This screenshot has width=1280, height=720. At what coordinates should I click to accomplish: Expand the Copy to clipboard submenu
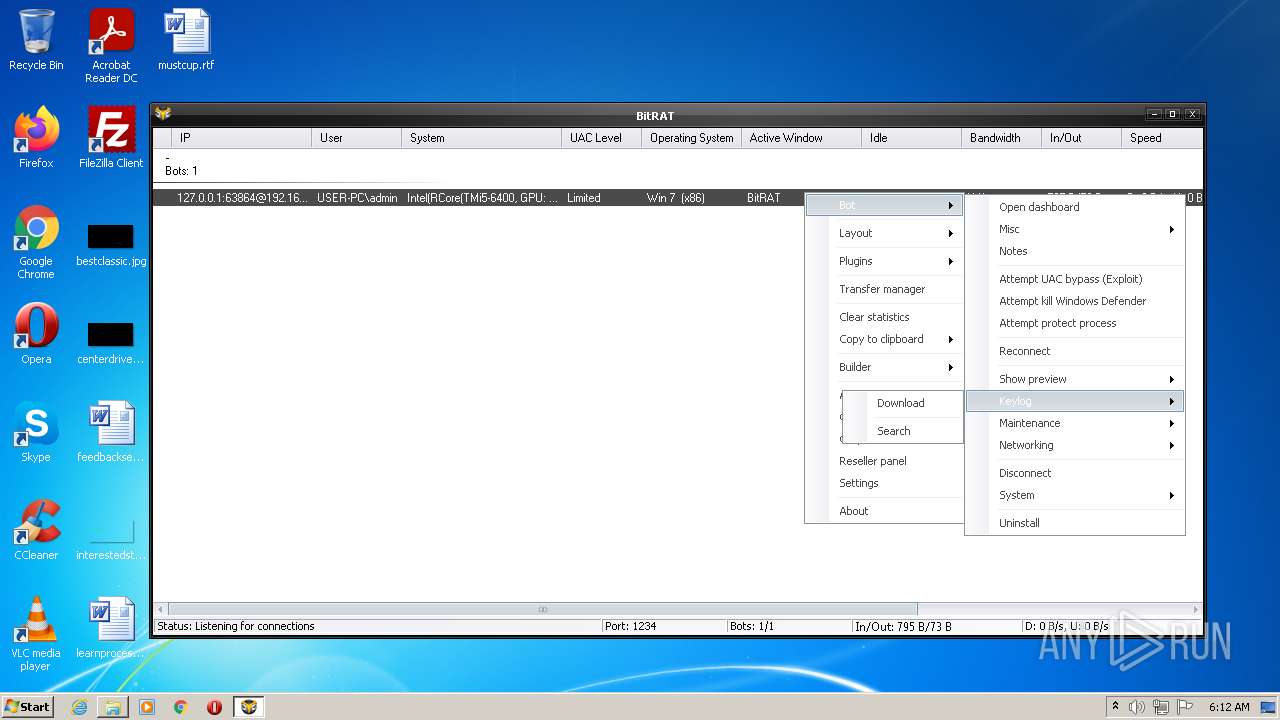point(885,339)
